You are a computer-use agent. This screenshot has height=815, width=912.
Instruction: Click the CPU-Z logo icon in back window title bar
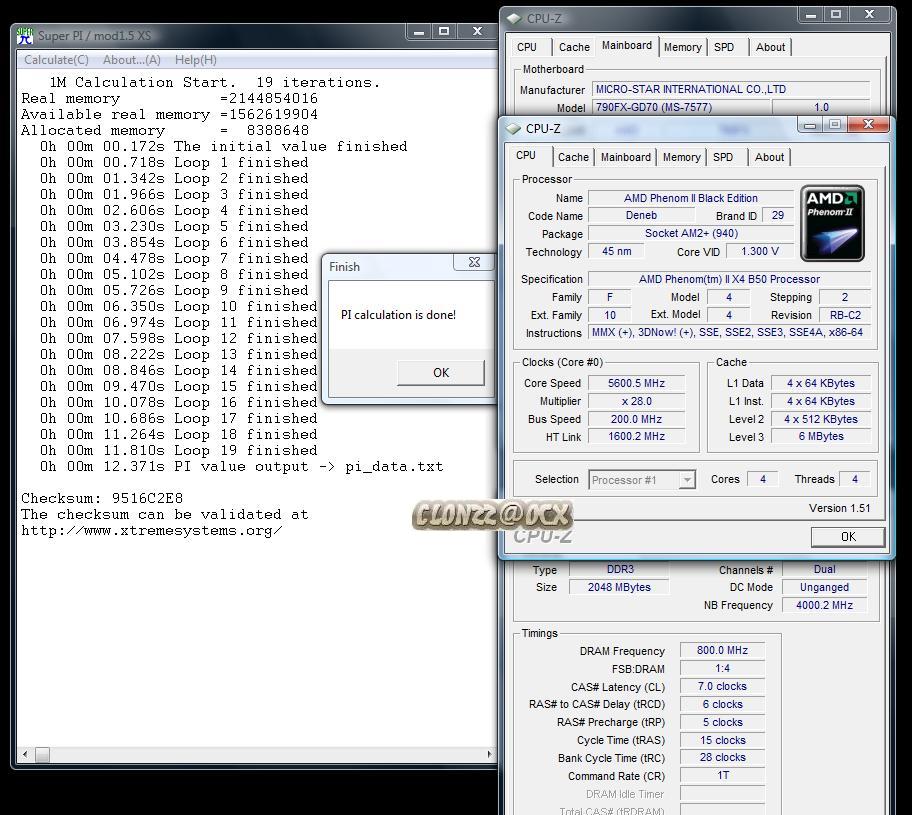point(515,19)
